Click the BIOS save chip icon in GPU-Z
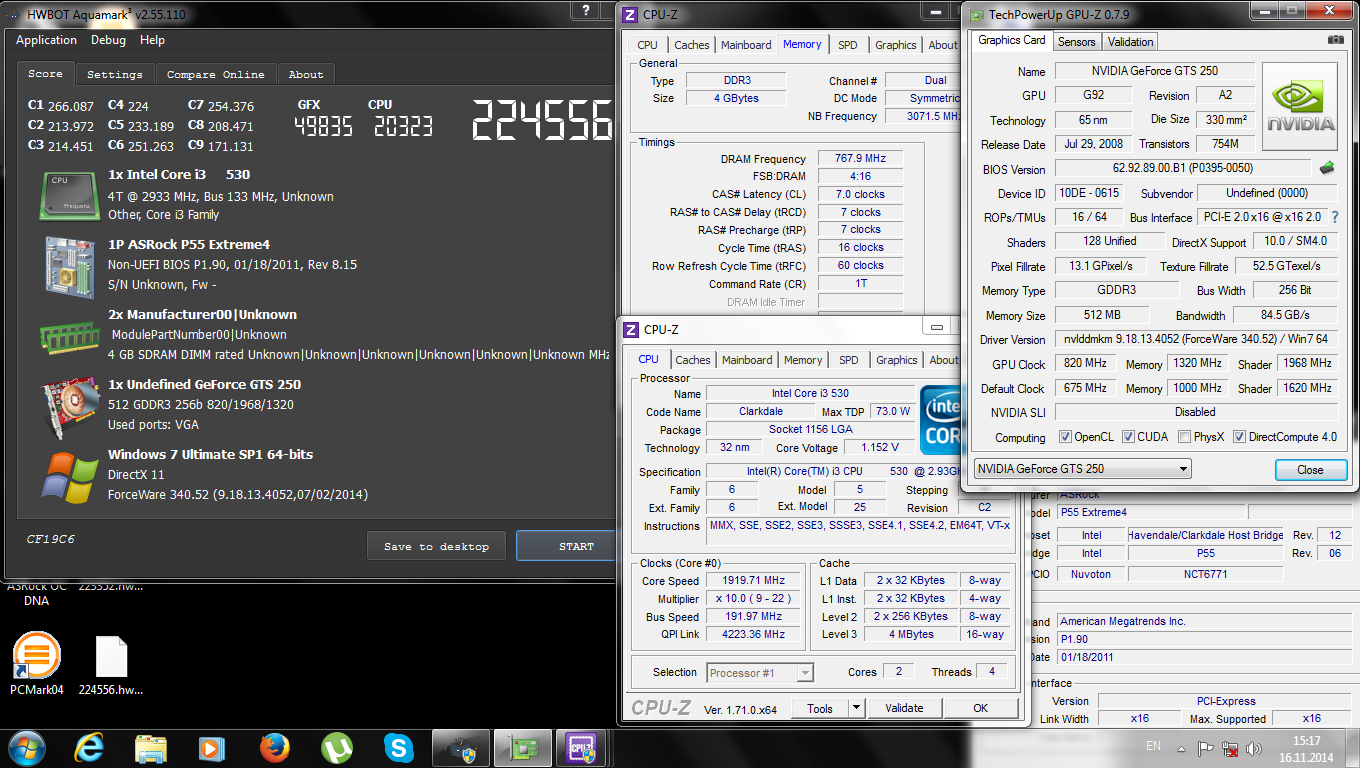Viewport: 1360px width, 768px height. point(1327,168)
